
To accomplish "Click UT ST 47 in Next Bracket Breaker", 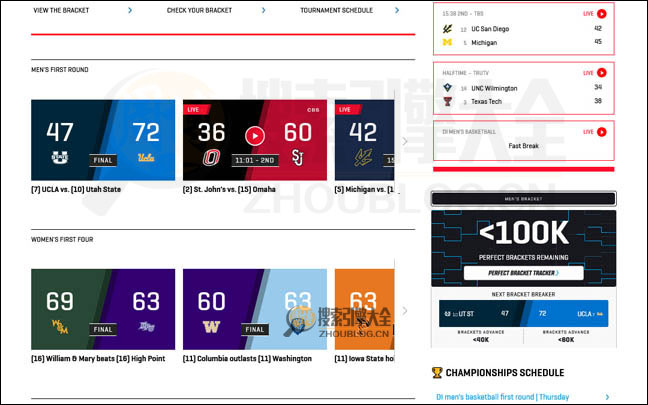I will [x=480, y=314].
